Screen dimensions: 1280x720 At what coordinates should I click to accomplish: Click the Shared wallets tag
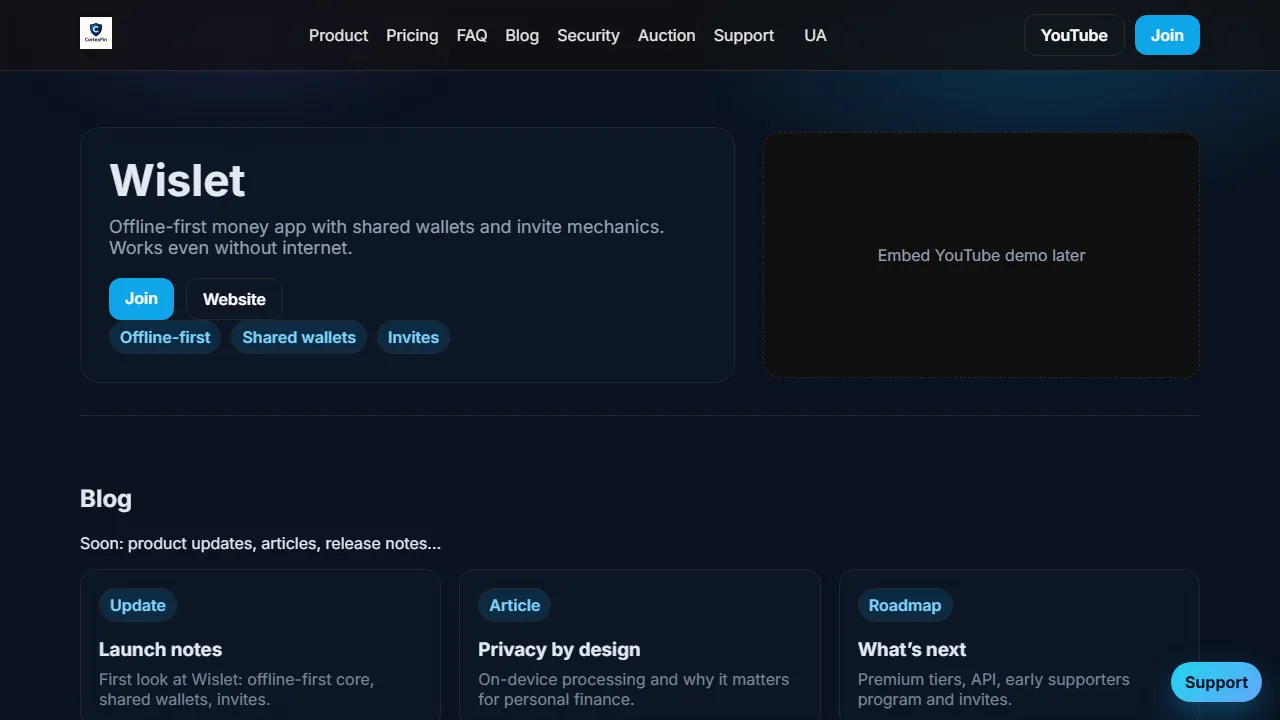(x=299, y=337)
